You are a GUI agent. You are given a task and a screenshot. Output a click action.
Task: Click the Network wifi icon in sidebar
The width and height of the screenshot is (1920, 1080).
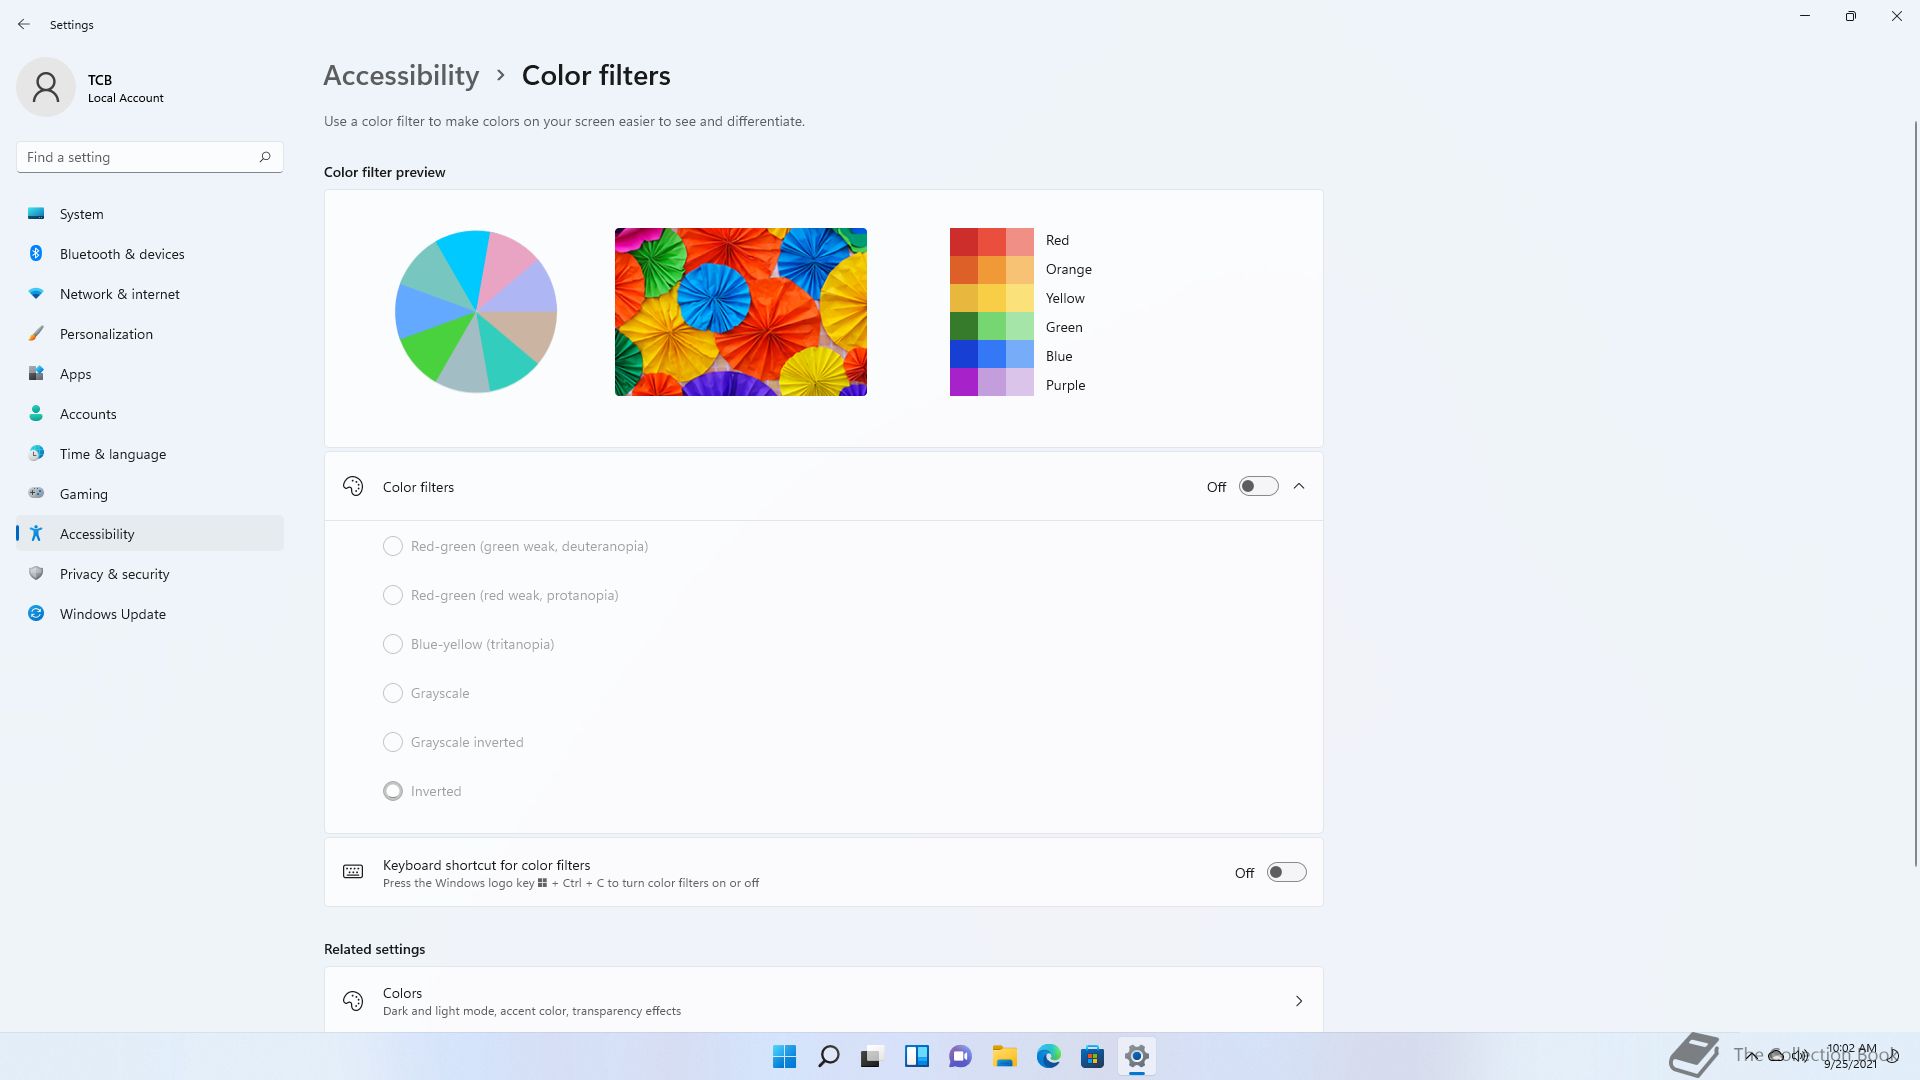[36, 293]
